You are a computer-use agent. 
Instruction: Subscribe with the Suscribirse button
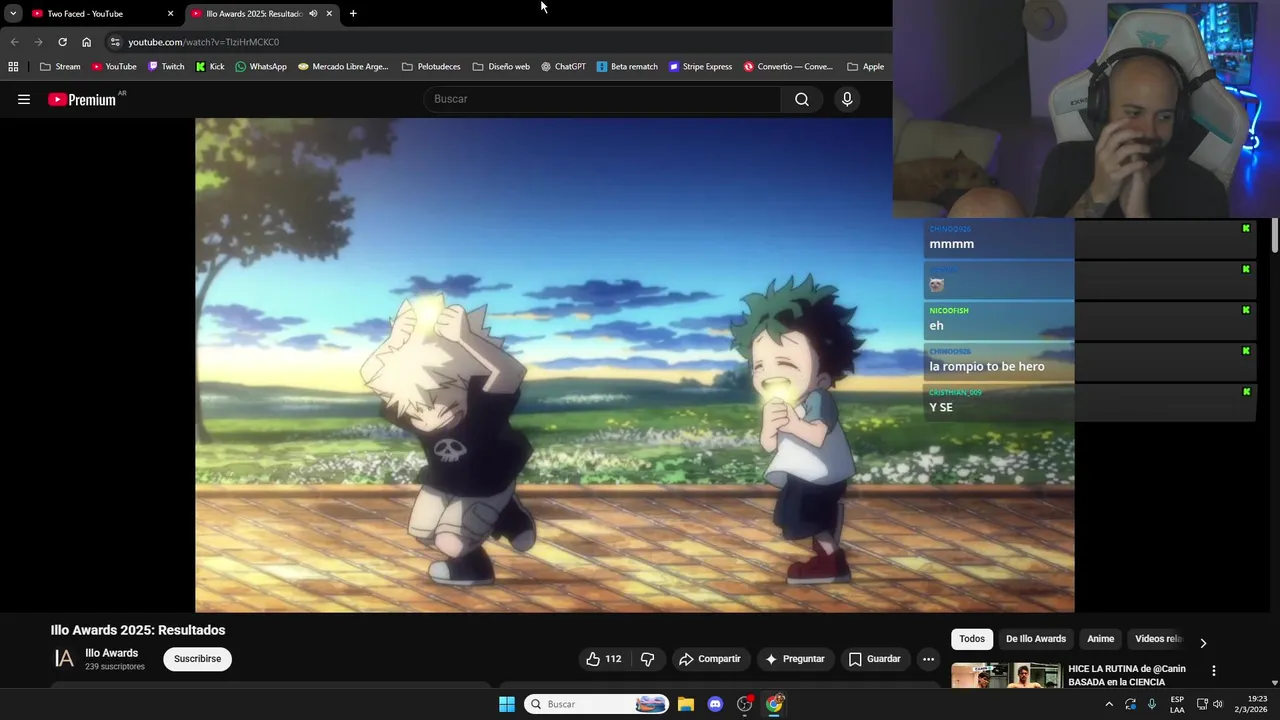(x=198, y=659)
